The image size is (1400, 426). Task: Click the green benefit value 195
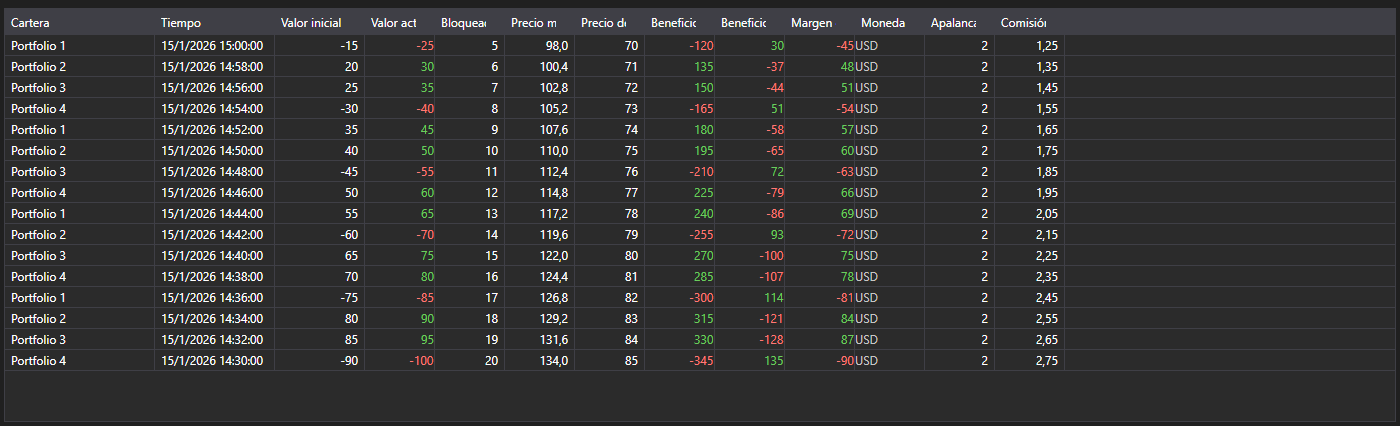click(x=679, y=151)
